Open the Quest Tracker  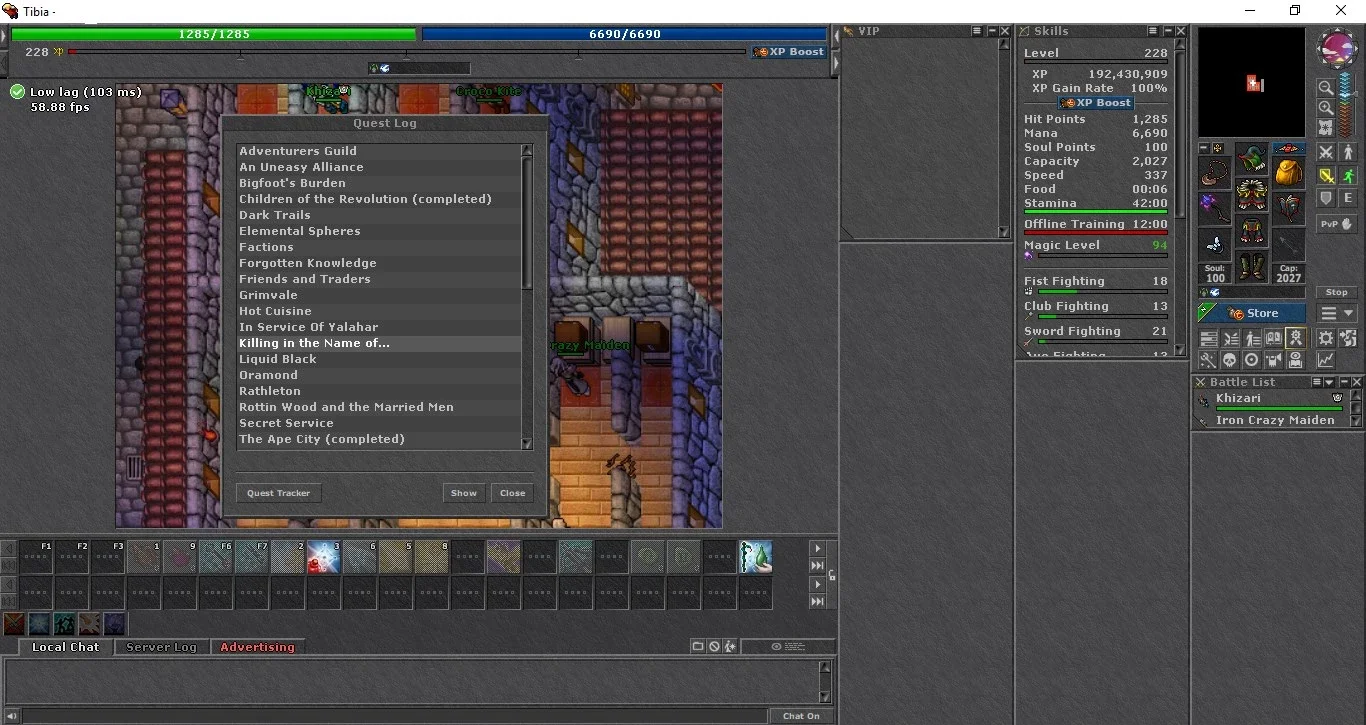(279, 493)
